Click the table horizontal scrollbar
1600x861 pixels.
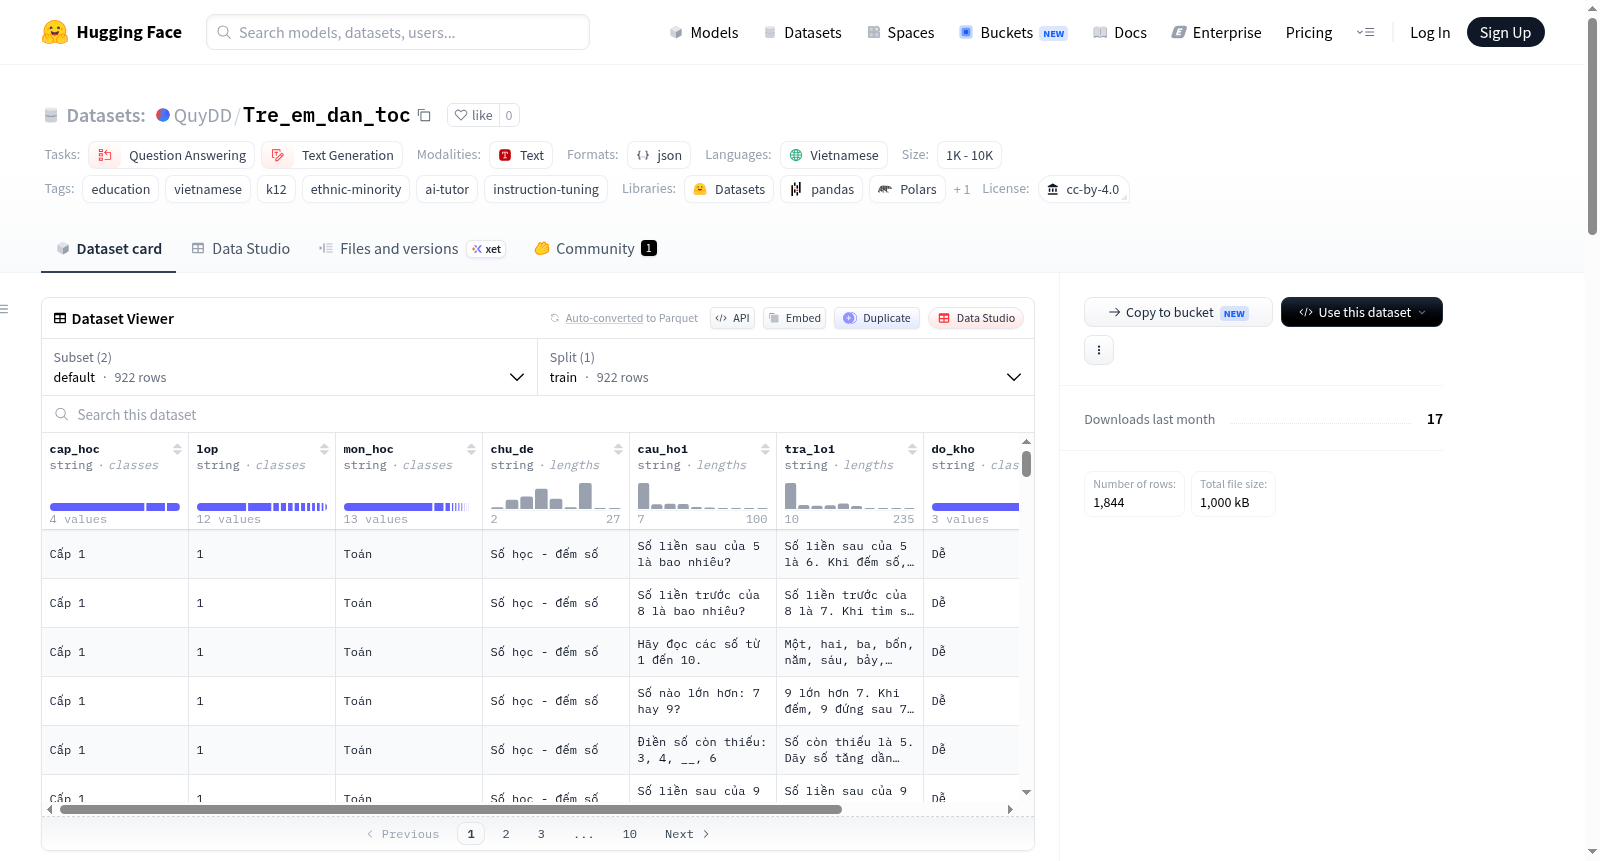pyautogui.click(x=450, y=809)
